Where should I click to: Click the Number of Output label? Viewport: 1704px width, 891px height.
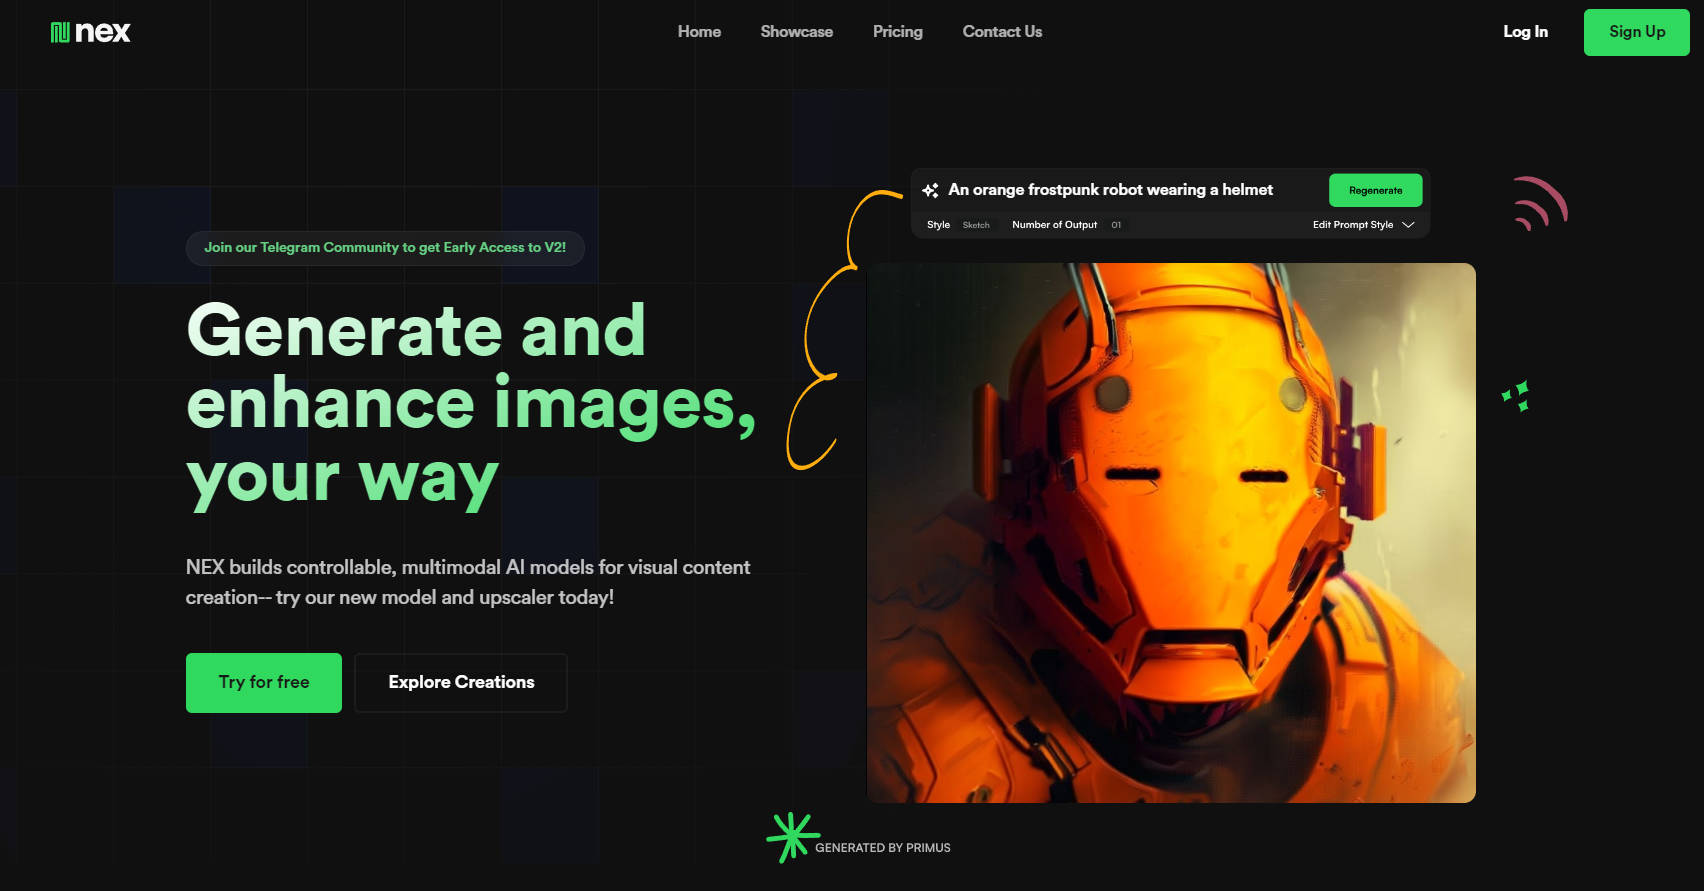pyautogui.click(x=1054, y=225)
